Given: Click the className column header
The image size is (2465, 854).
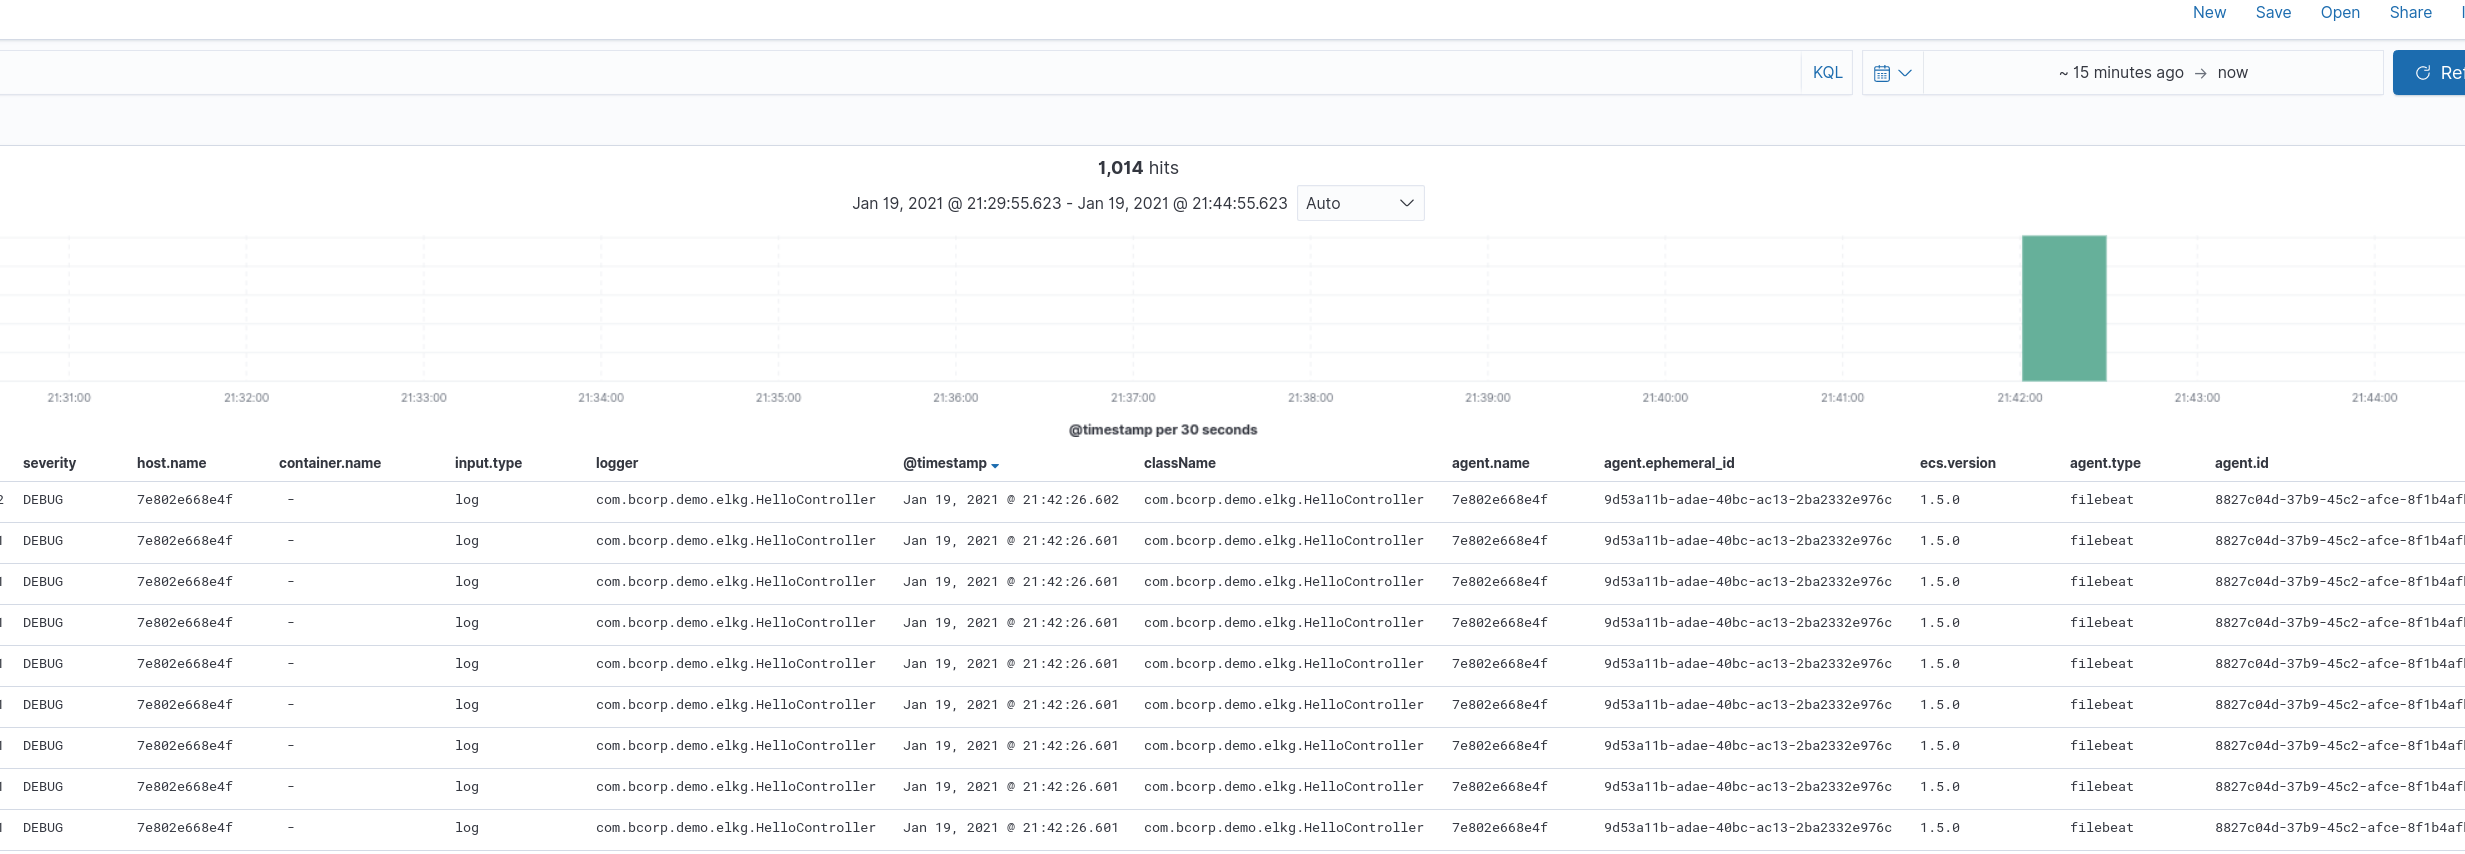Looking at the screenshot, I should (1180, 463).
